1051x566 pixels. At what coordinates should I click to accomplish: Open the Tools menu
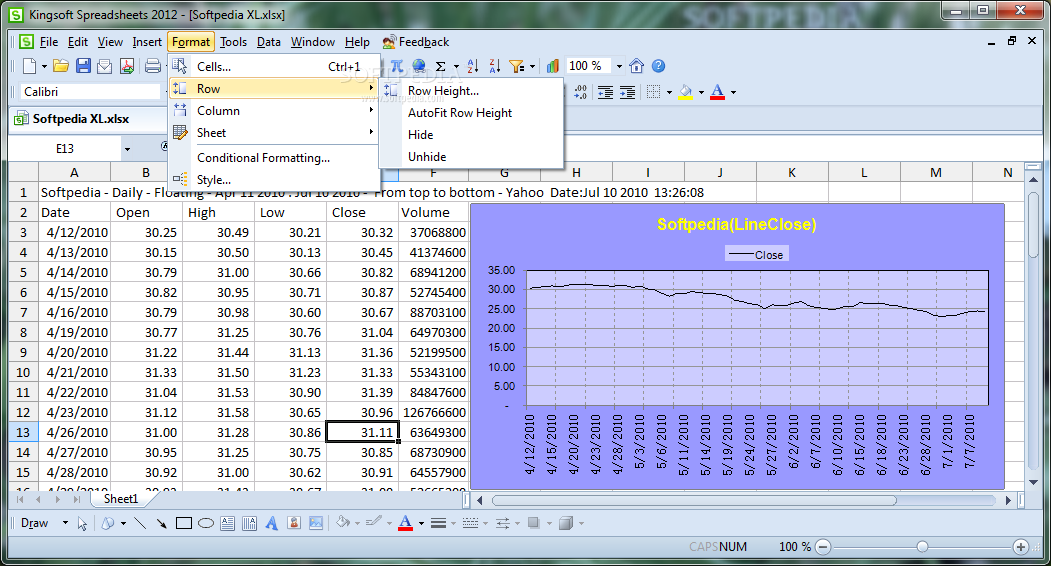(x=233, y=42)
